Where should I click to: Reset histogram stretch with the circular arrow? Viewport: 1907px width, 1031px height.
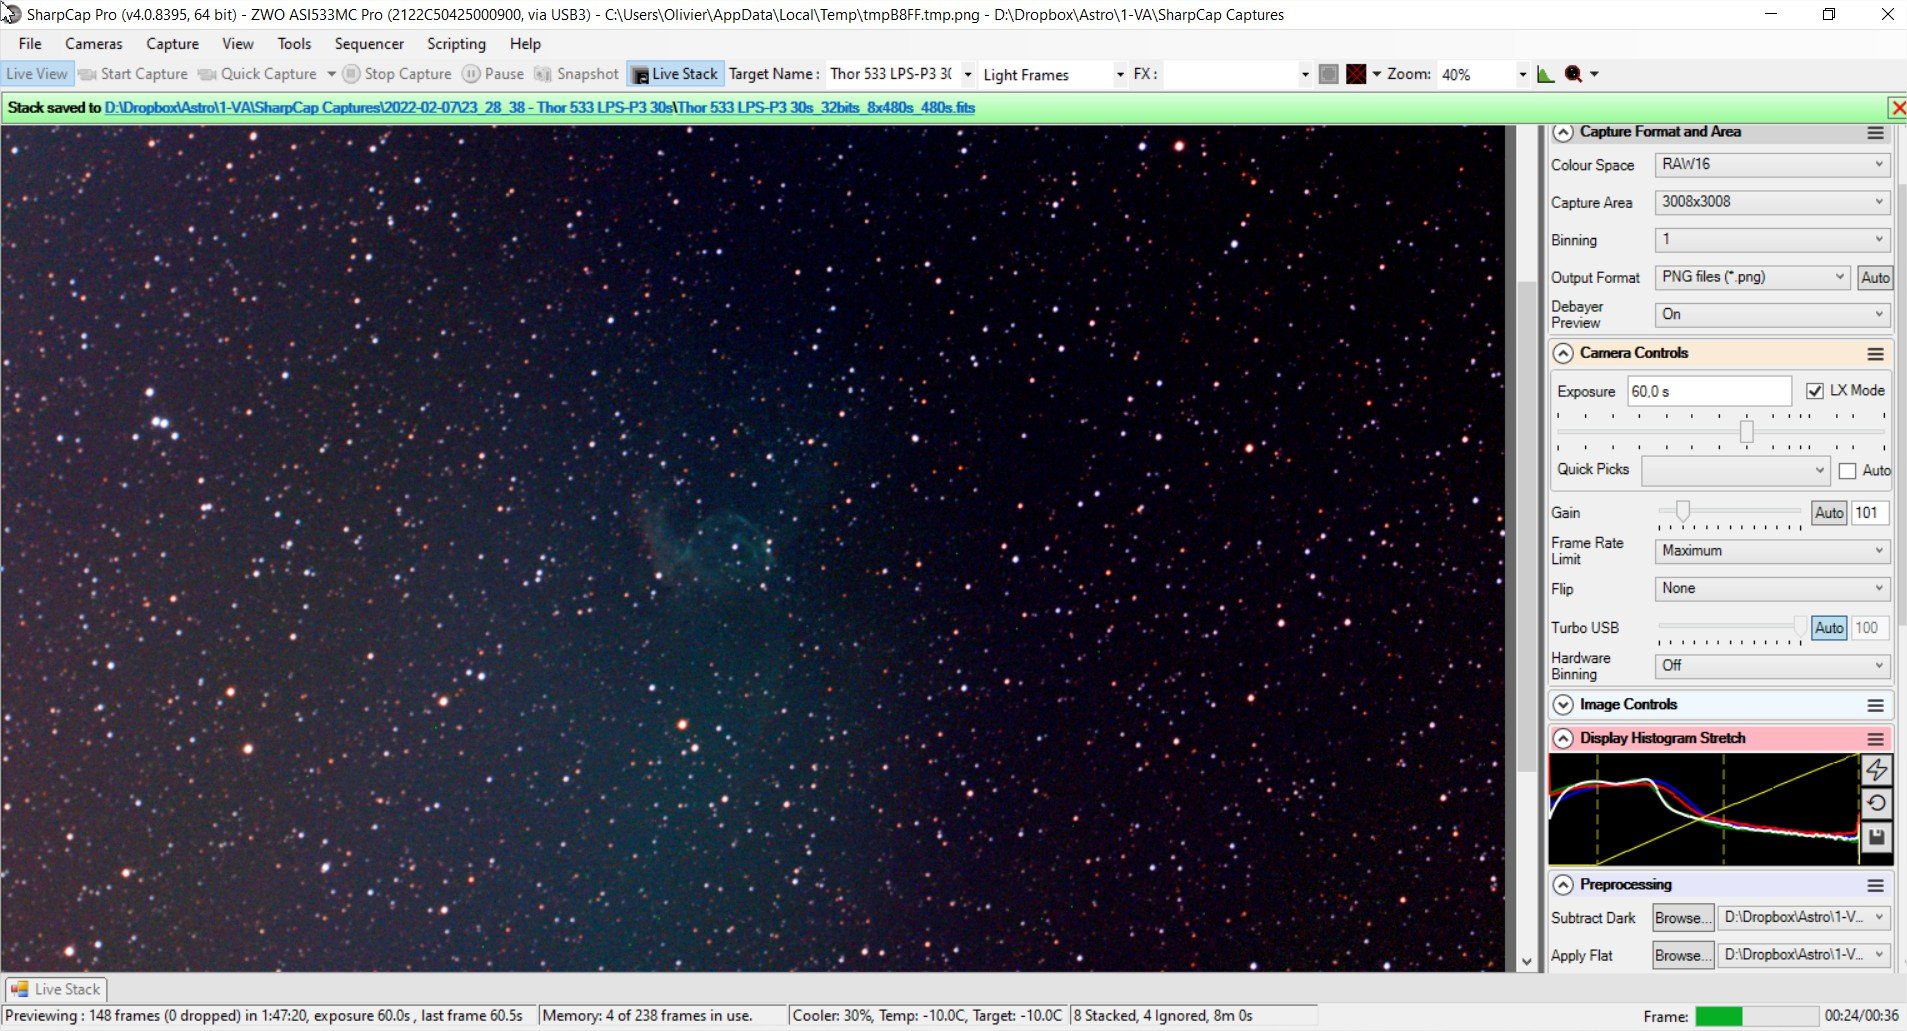[x=1876, y=803]
